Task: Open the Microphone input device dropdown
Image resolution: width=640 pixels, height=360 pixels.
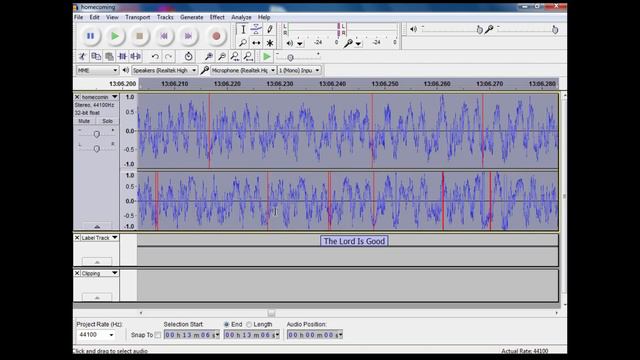Action: 243,70
